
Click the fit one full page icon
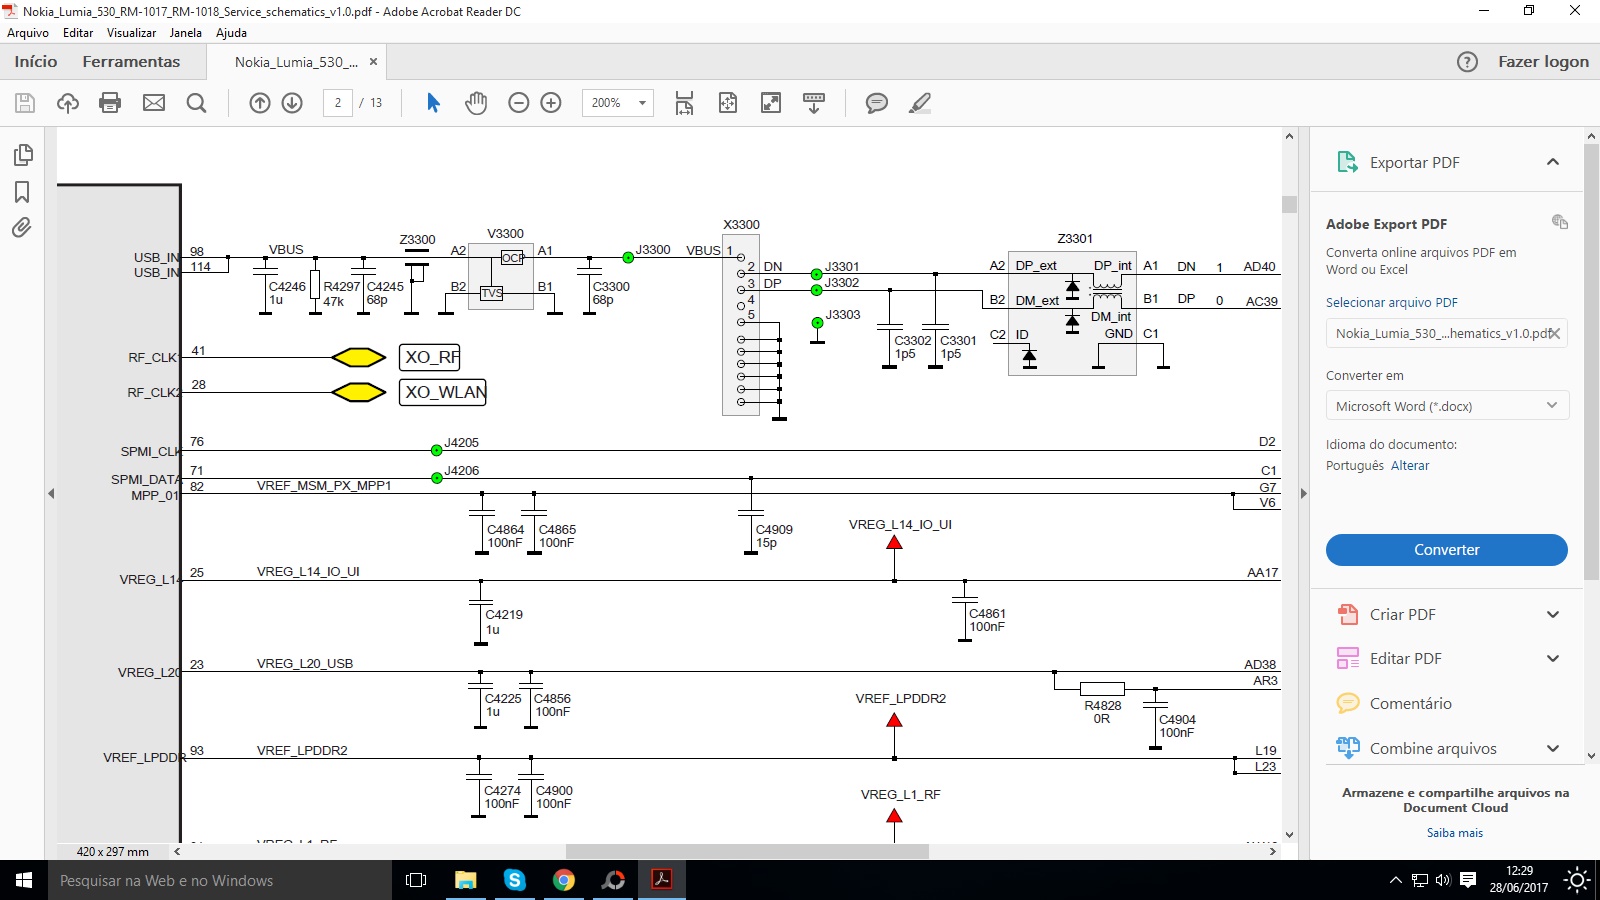[x=728, y=103]
